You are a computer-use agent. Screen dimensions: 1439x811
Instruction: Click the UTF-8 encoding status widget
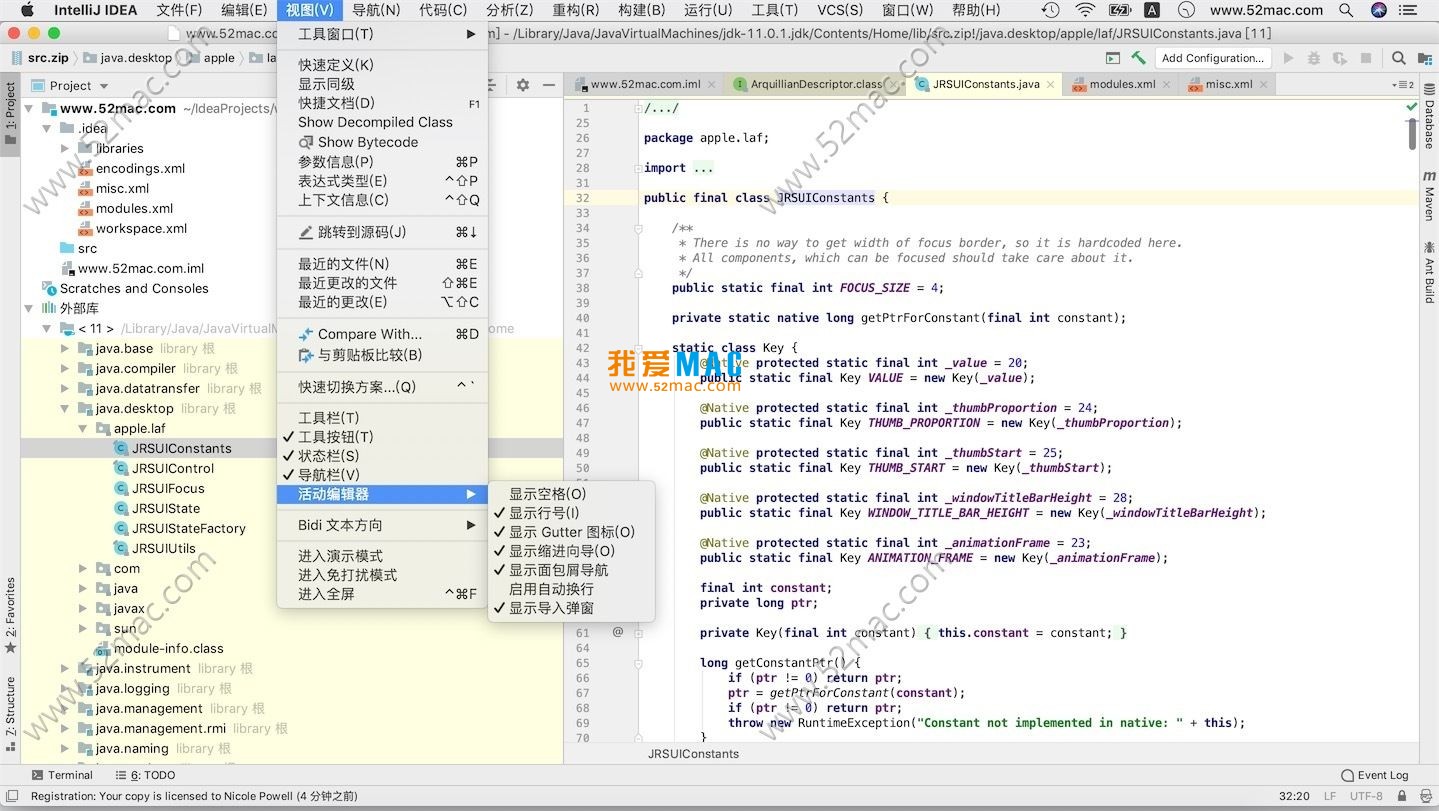[1366, 796]
